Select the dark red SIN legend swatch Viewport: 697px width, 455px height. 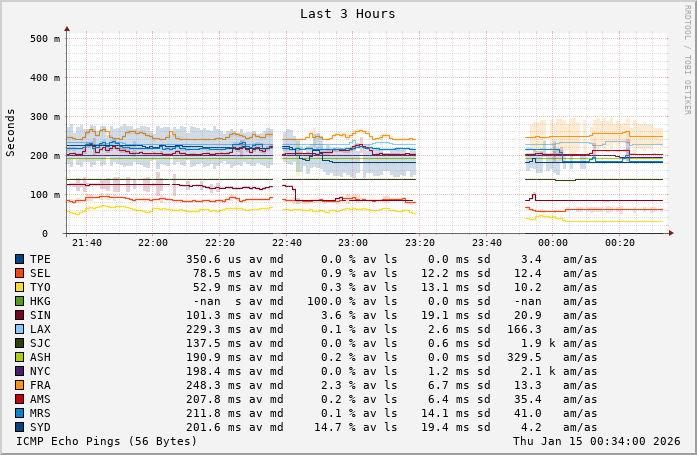tap(19, 315)
